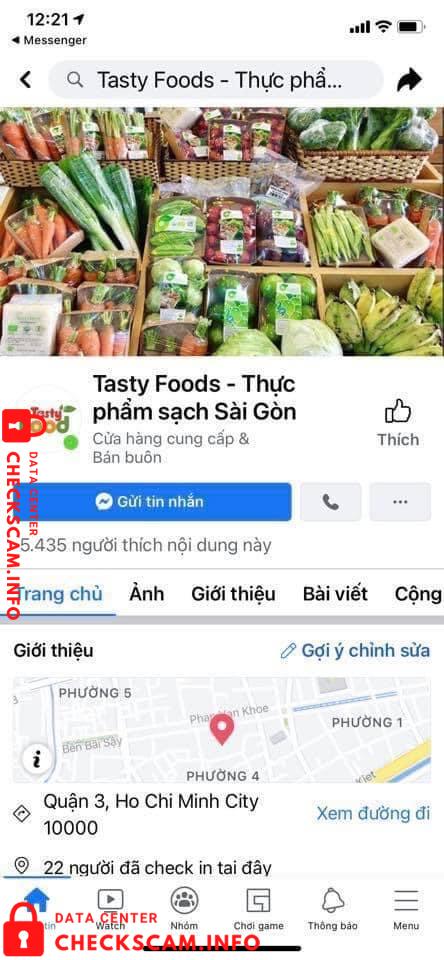Open the vegetables cover photo
This screenshot has height=960, width=444.
tap(222, 231)
